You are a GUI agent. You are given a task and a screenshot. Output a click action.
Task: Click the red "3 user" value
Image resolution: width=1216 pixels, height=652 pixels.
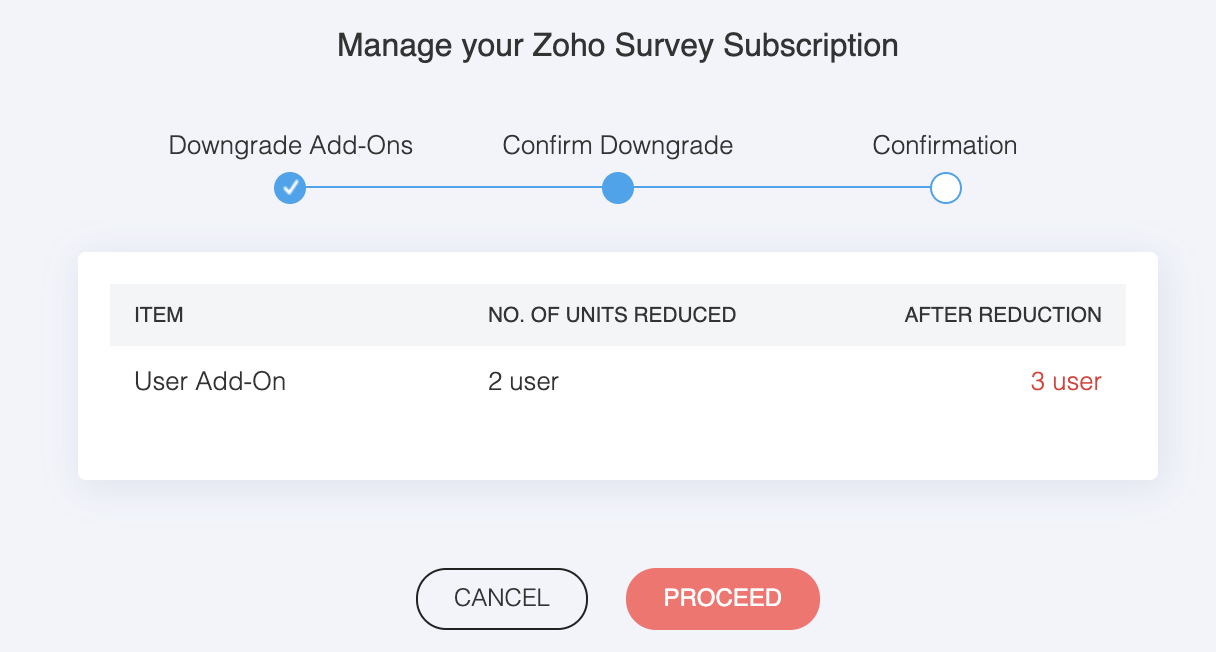point(1066,381)
